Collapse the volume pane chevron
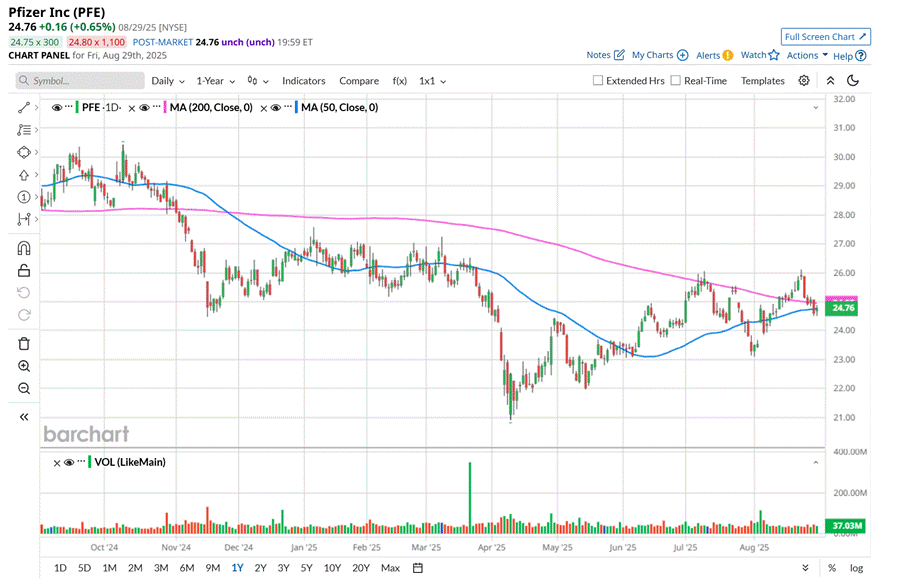The image size is (903, 584). (815, 462)
